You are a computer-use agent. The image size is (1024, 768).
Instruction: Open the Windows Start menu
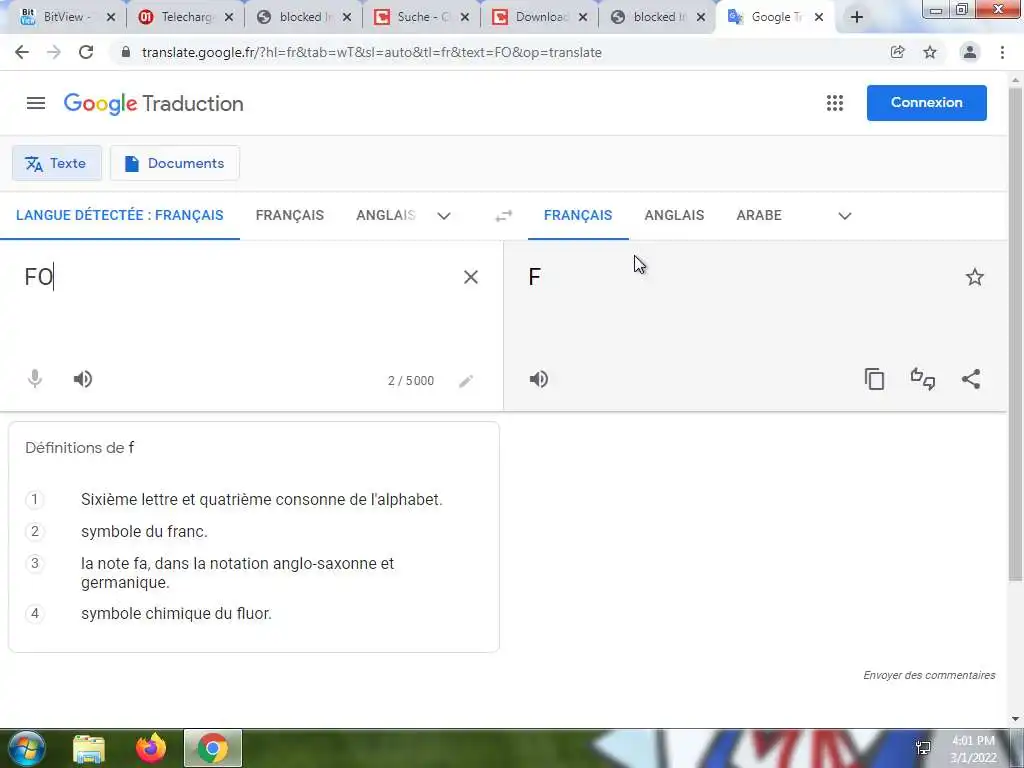[27, 748]
